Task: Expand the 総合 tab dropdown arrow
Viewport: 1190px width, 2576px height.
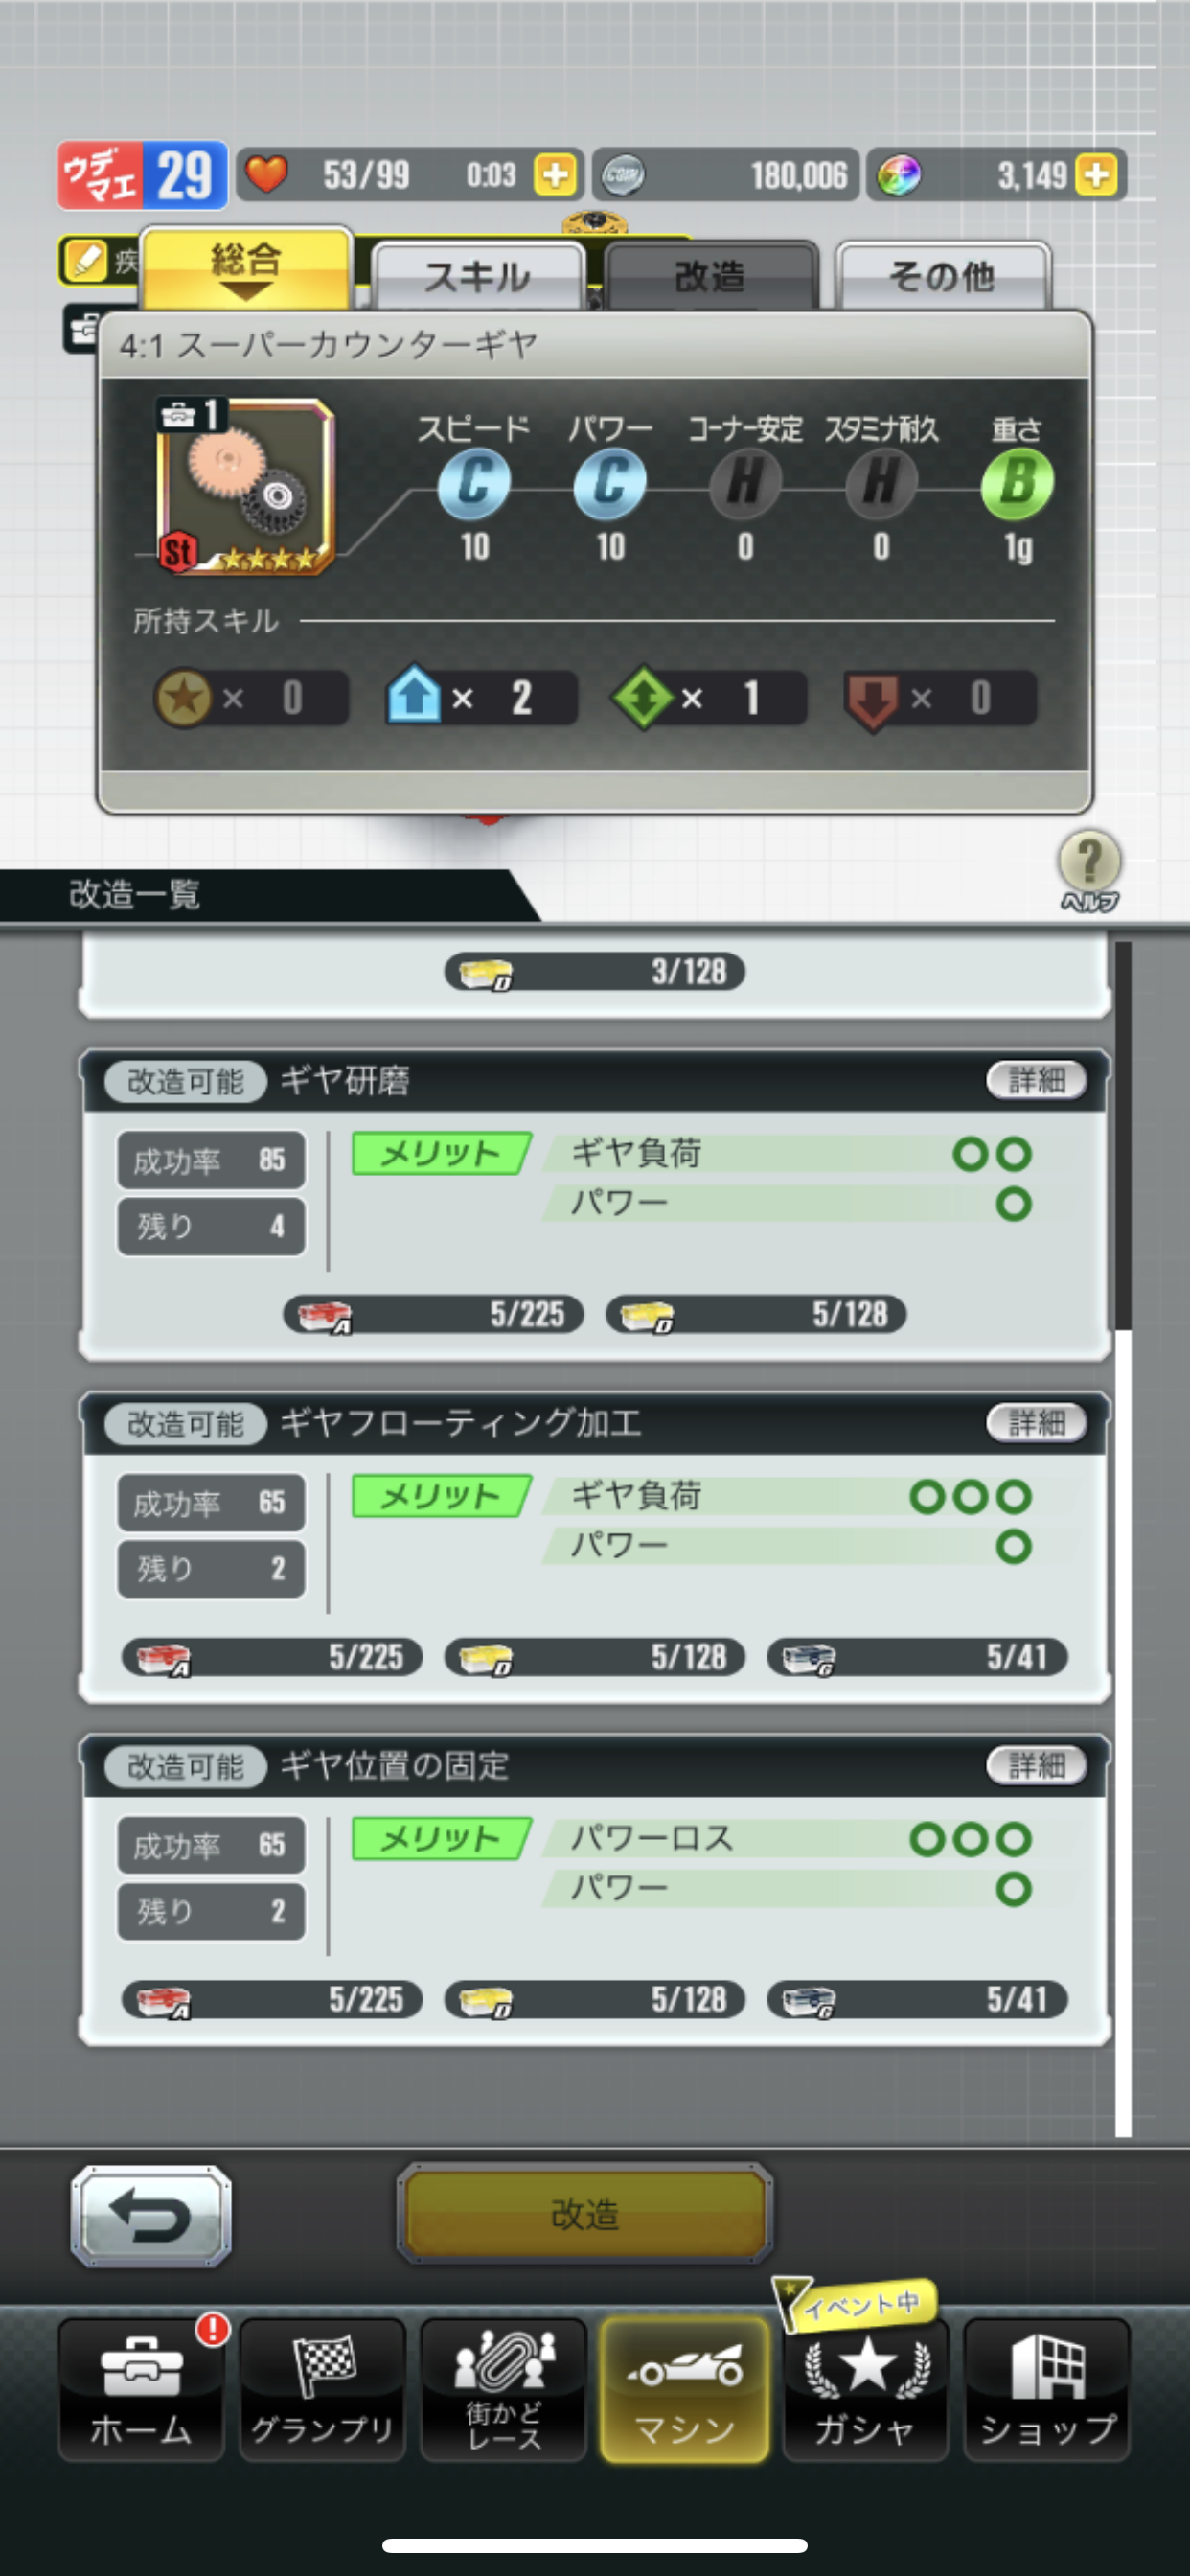Action: 246,290
